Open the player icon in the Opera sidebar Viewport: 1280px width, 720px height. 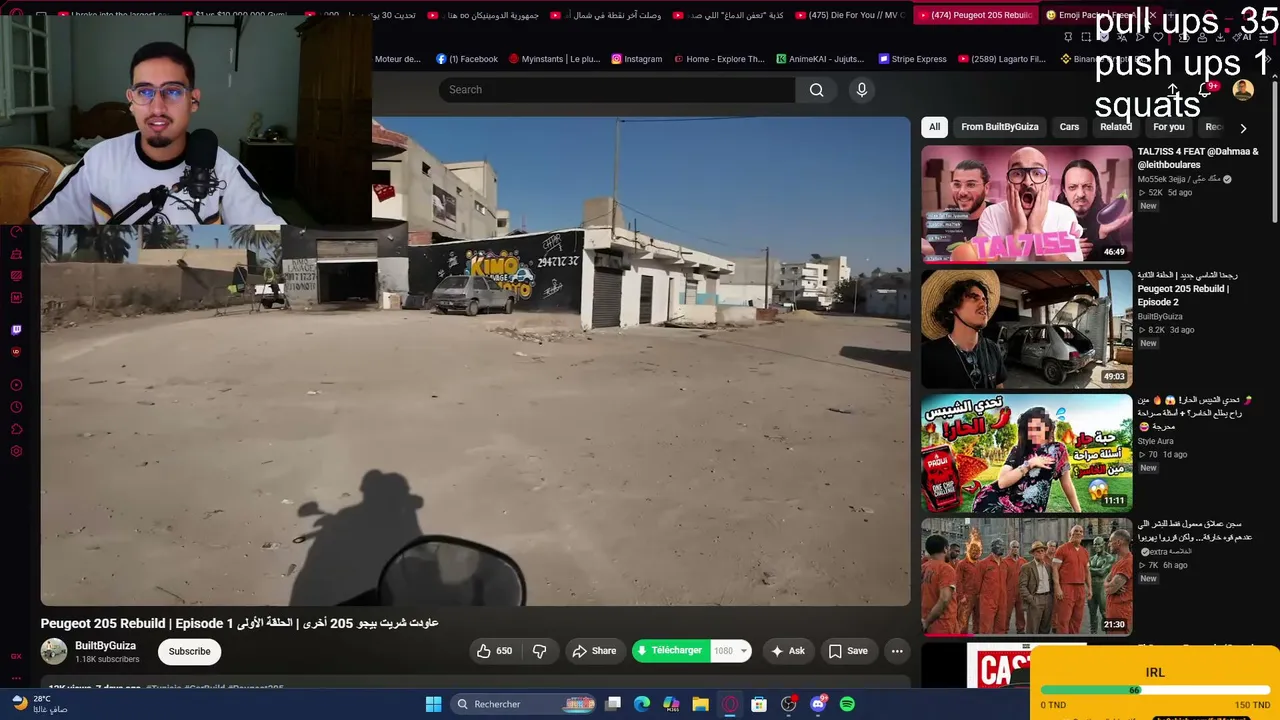pyautogui.click(x=16, y=385)
